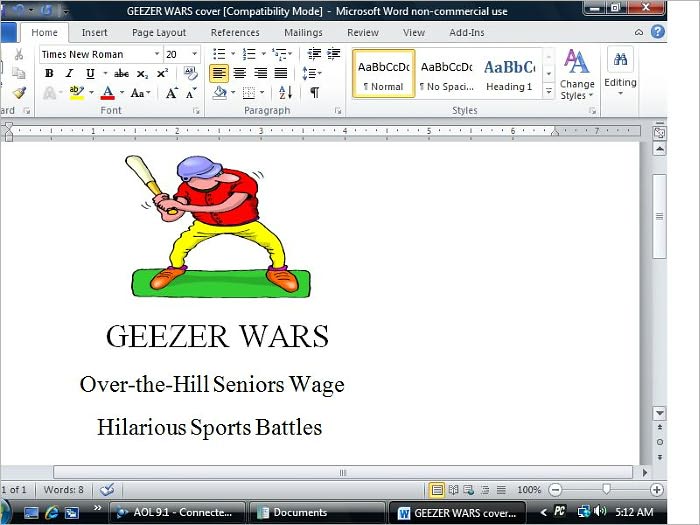Open the References tab
Viewport: 700px width, 525px height.
pos(235,33)
